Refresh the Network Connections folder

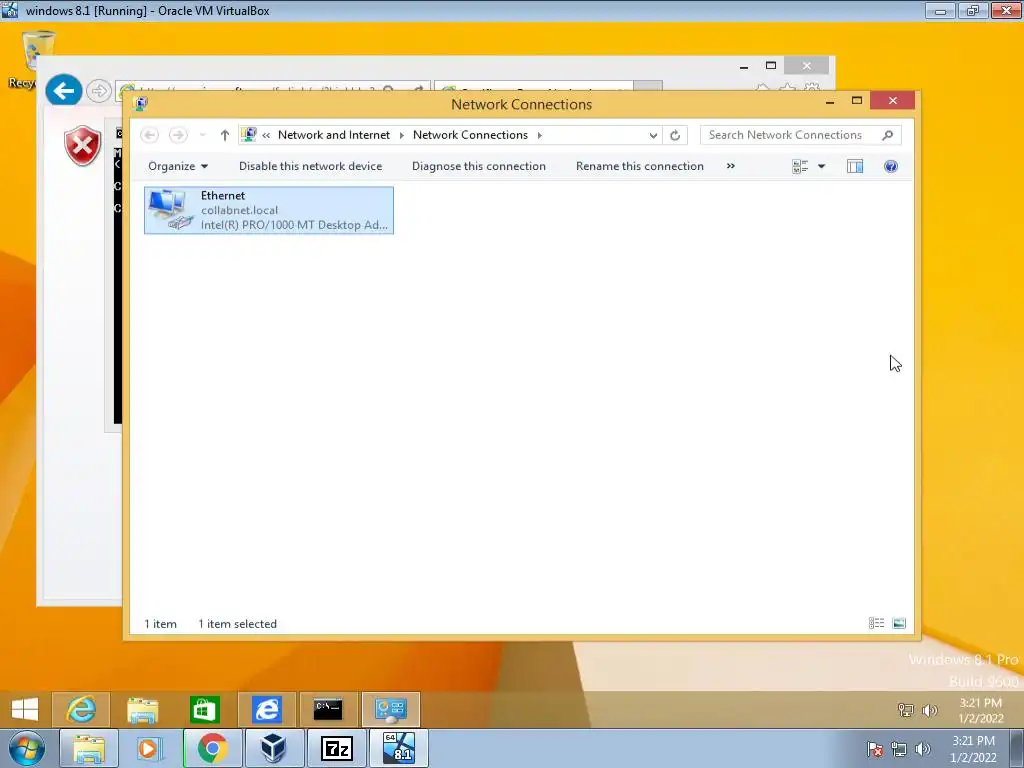click(x=675, y=135)
